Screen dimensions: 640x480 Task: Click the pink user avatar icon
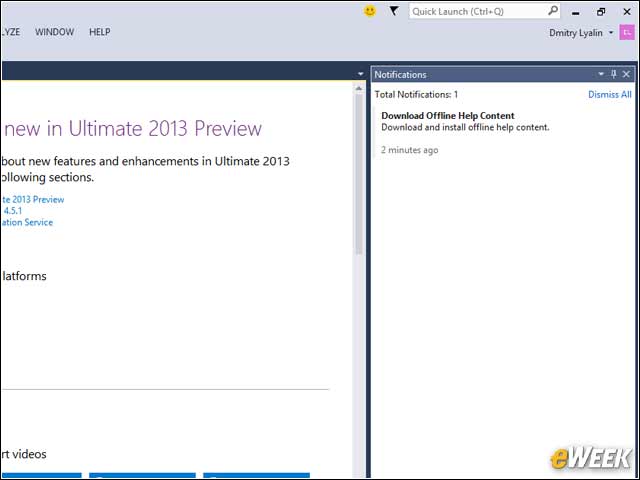[x=627, y=32]
